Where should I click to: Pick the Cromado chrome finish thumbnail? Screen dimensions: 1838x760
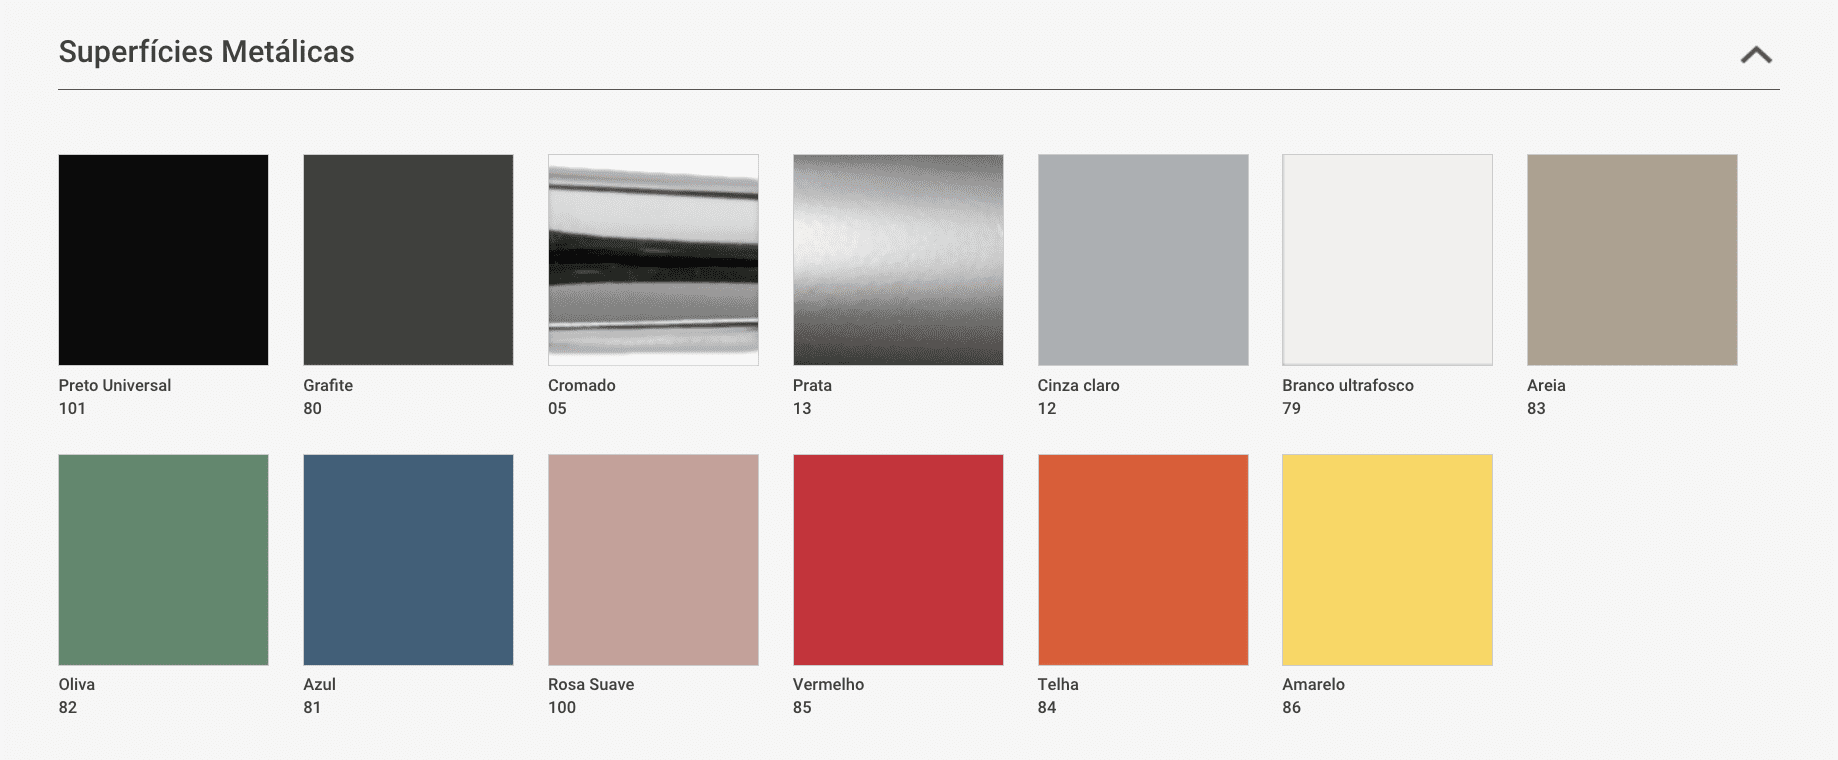pyautogui.click(x=653, y=260)
